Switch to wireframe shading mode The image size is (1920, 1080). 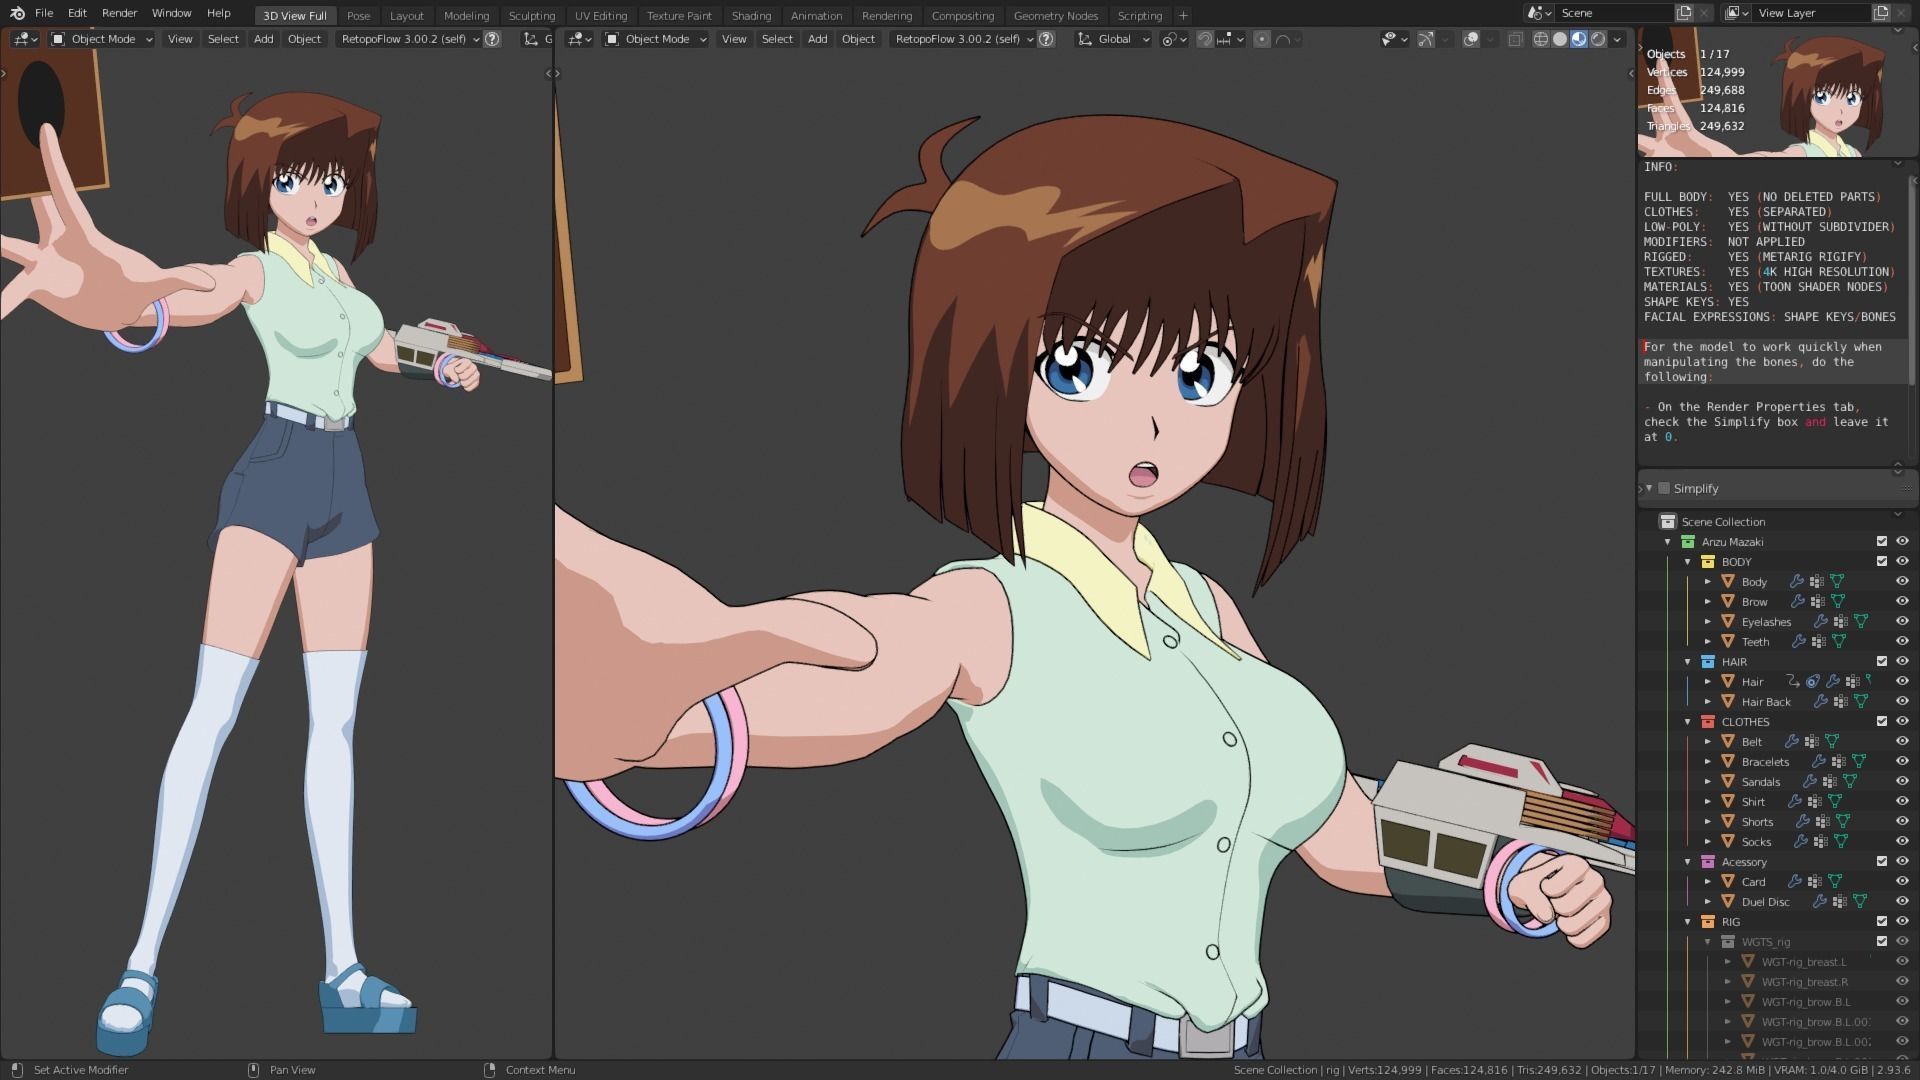click(1541, 39)
